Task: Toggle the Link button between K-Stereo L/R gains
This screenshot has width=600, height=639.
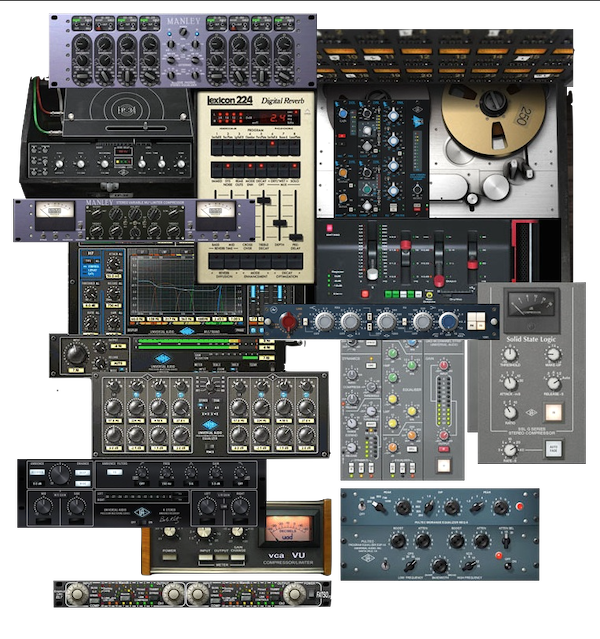Action: pyautogui.click(x=223, y=507)
